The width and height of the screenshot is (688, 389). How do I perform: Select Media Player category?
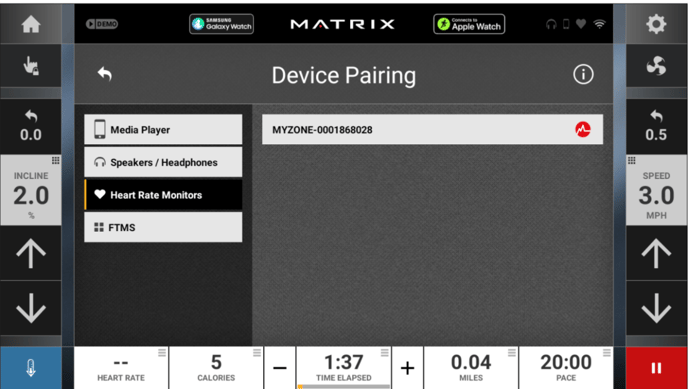[x=163, y=129]
